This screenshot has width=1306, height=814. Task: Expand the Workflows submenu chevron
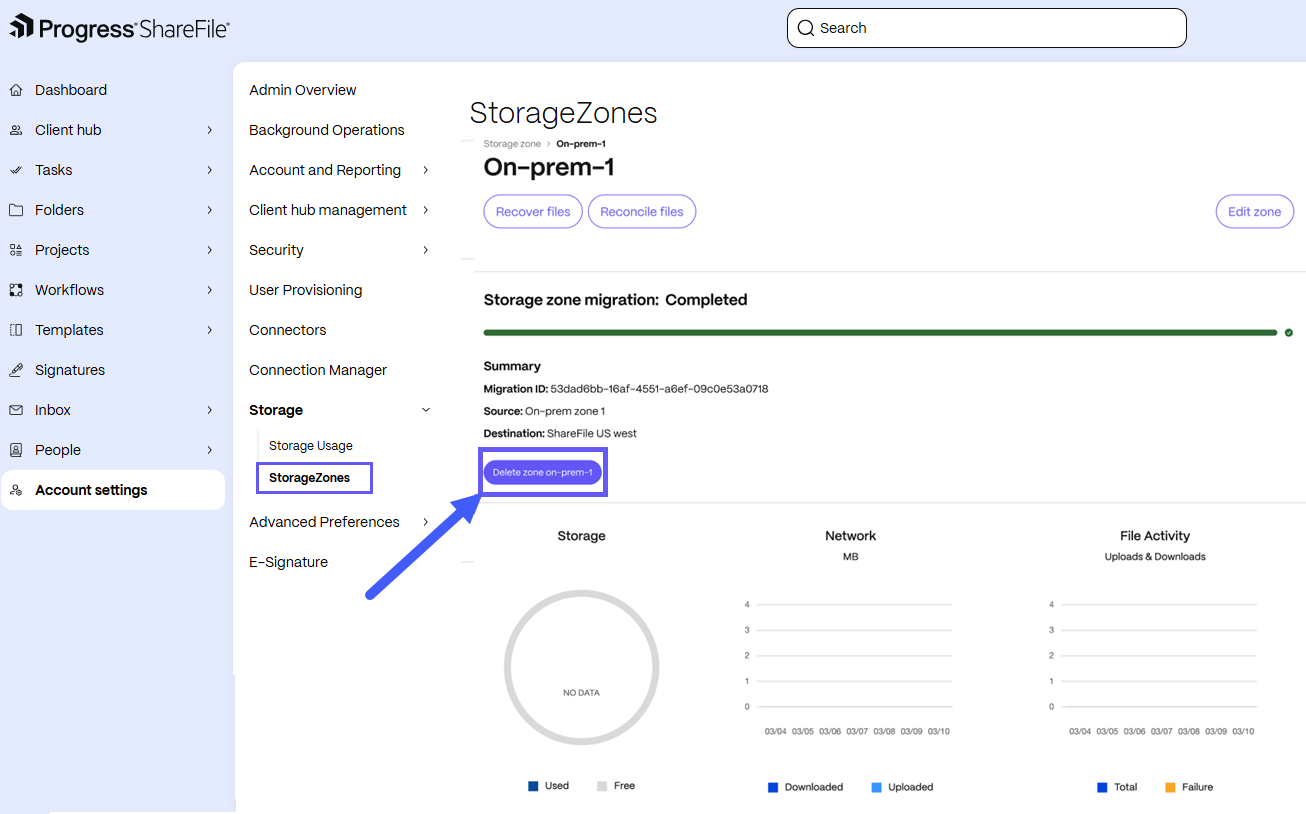pos(210,290)
